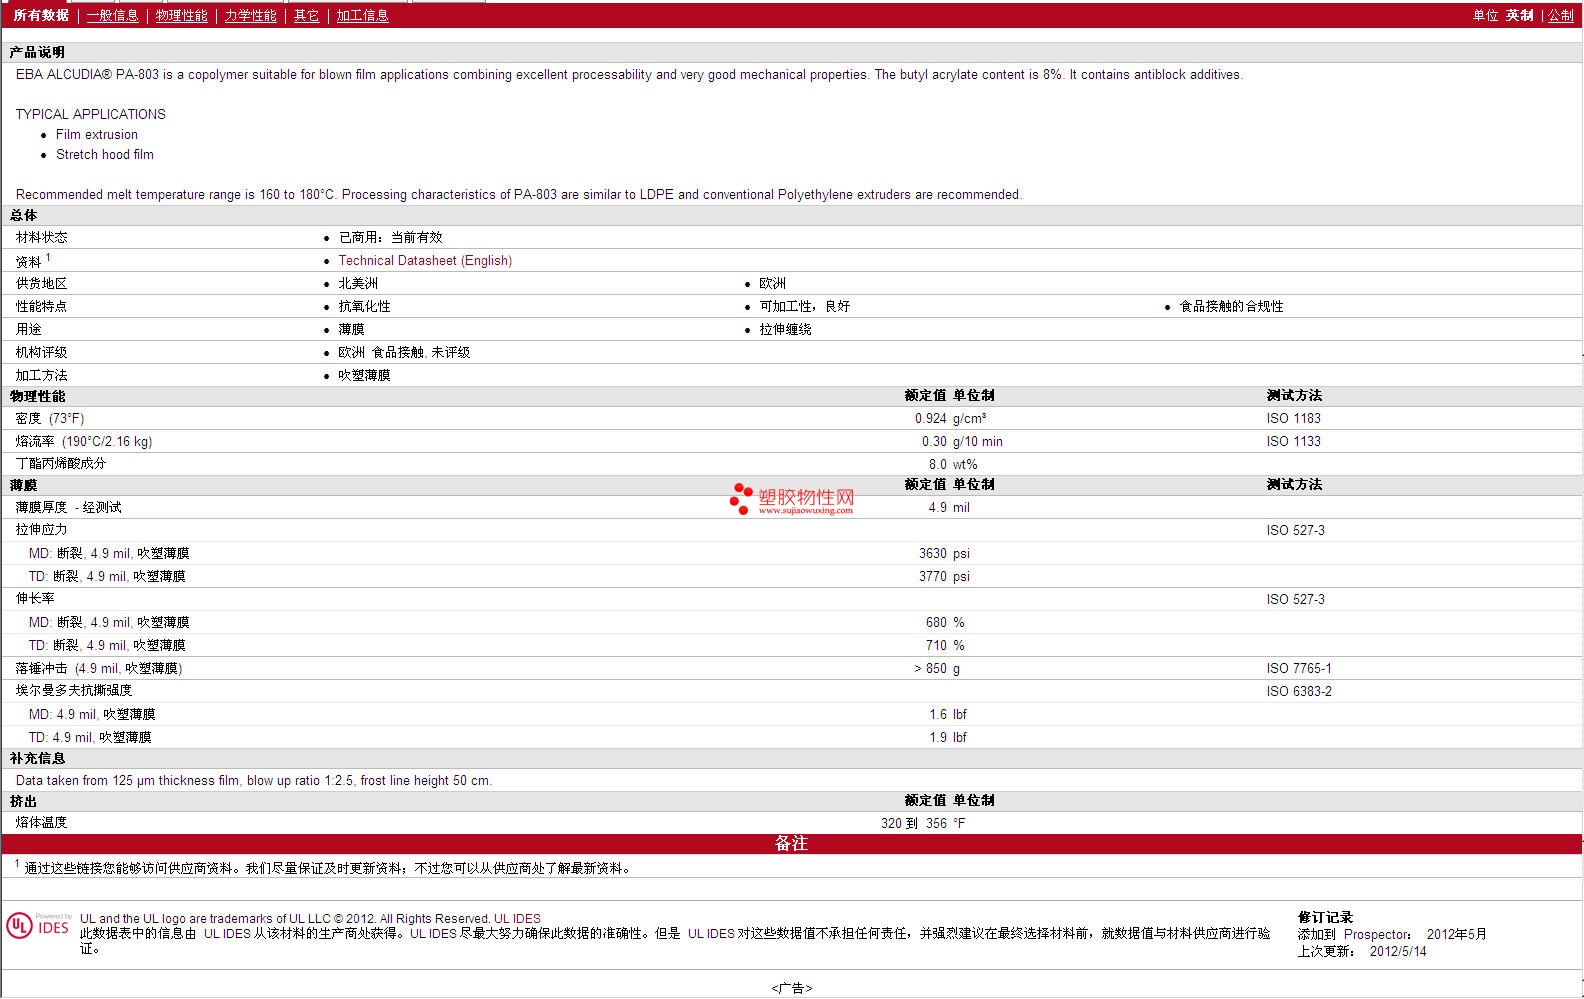Click the red 备注 header bar
Viewport: 1584px width, 999px height.
click(791, 844)
